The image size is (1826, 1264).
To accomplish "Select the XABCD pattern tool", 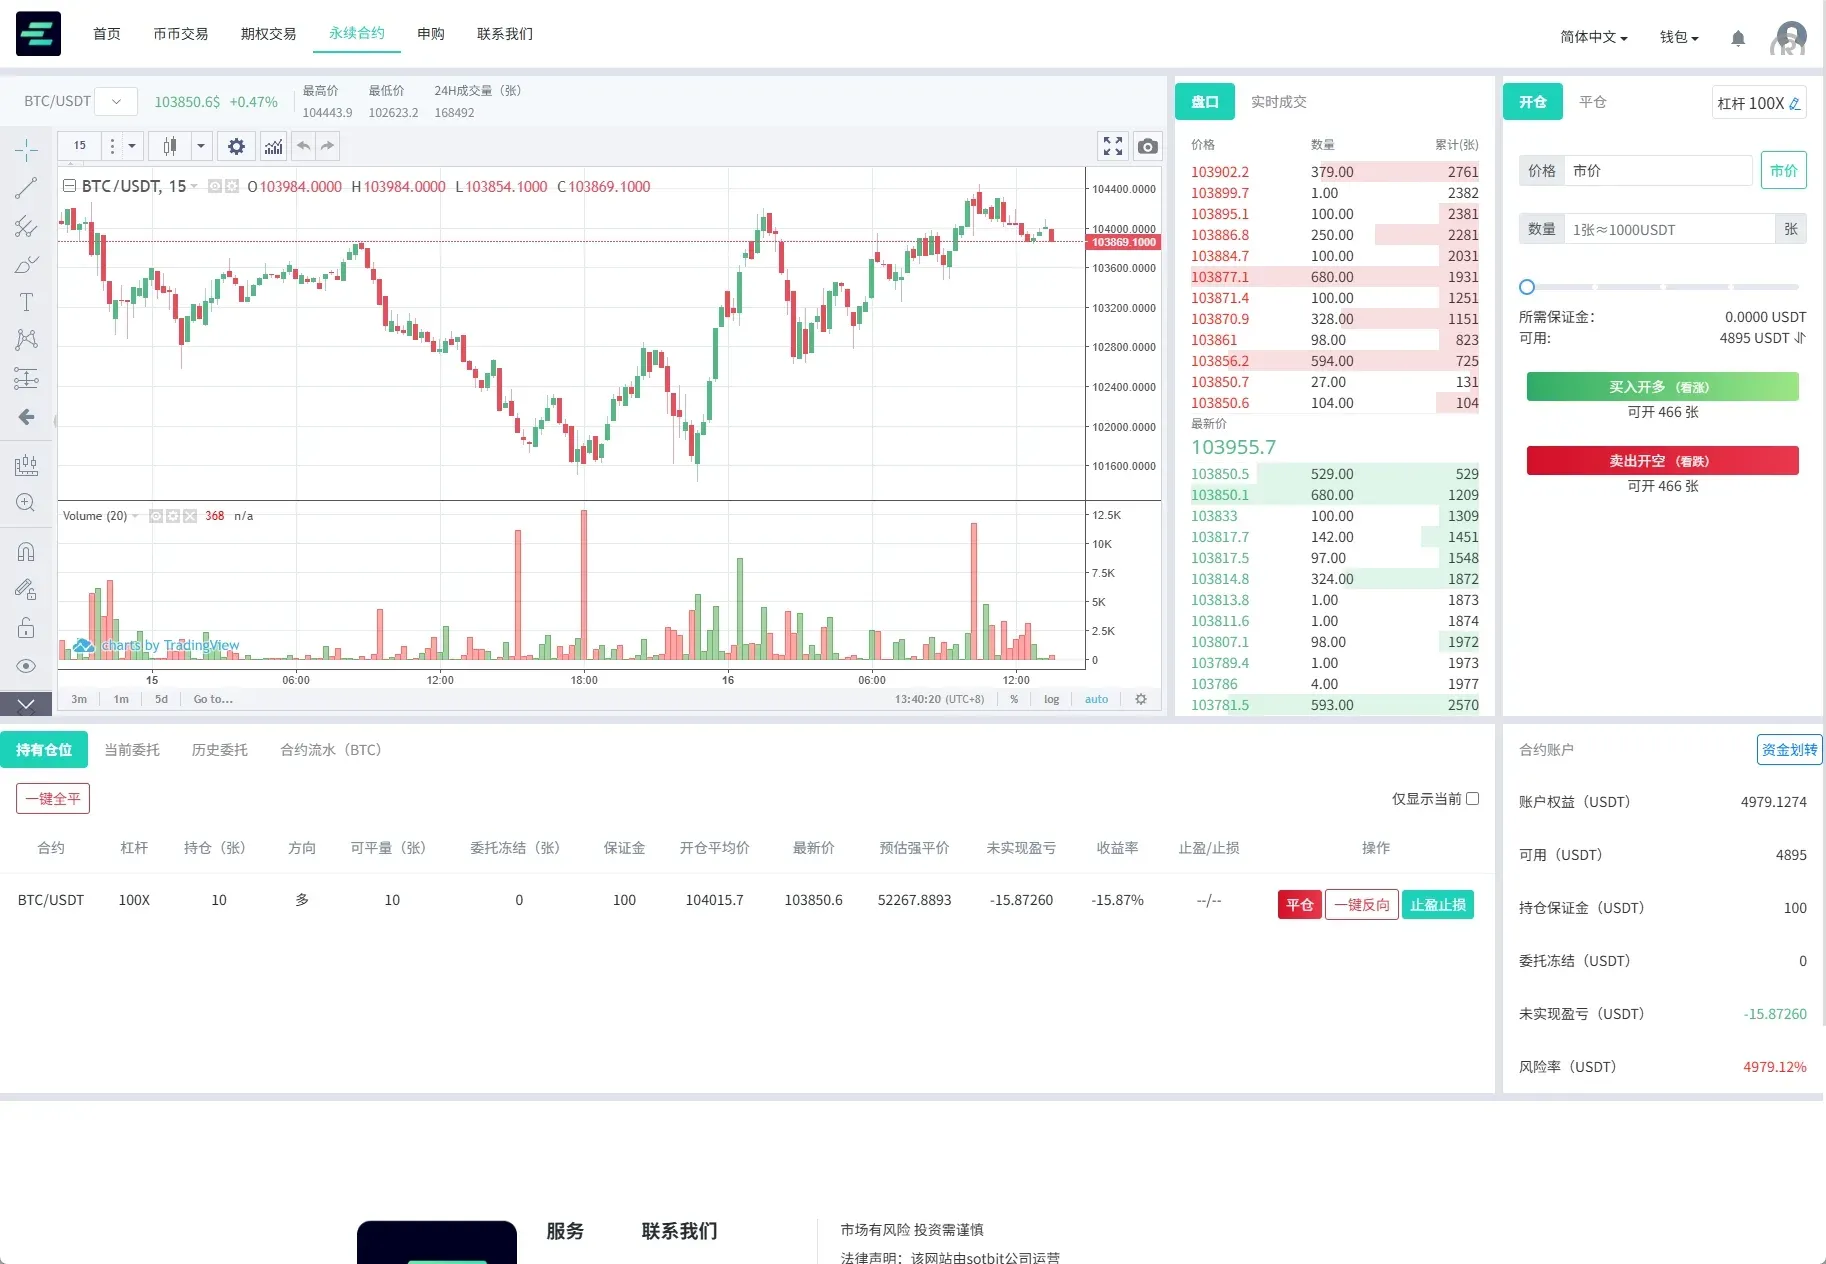I will coord(26,339).
